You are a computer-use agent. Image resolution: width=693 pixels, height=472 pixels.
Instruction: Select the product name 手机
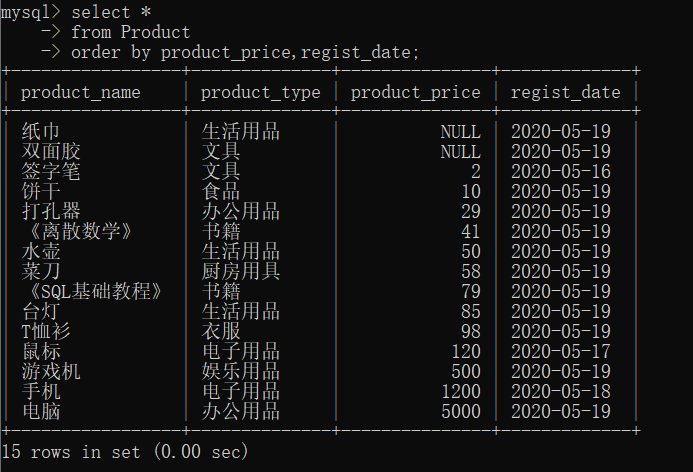pyautogui.click(x=41, y=391)
